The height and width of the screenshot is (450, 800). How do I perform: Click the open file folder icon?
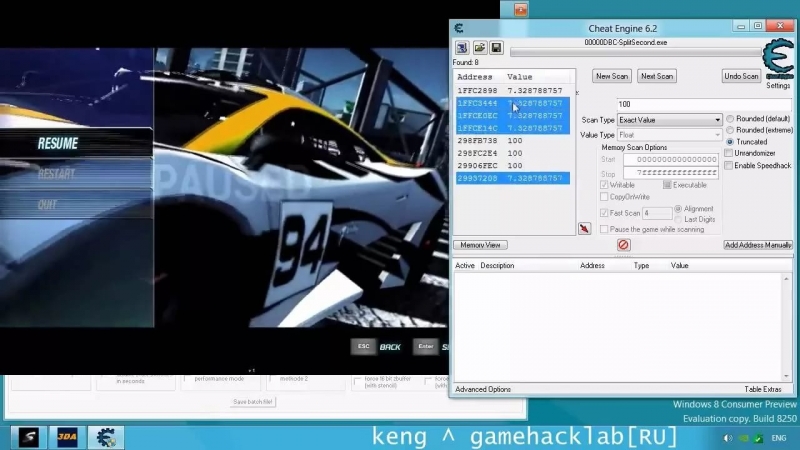pyautogui.click(x=480, y=48)
